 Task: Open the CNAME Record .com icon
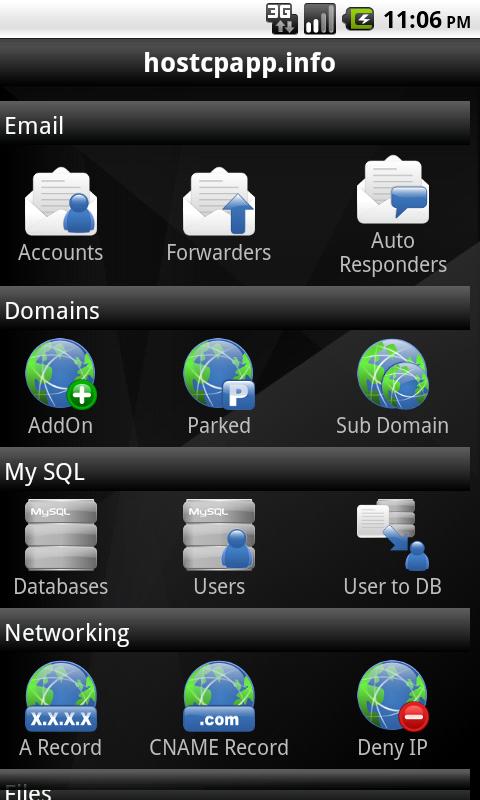(x=219, y=696)
